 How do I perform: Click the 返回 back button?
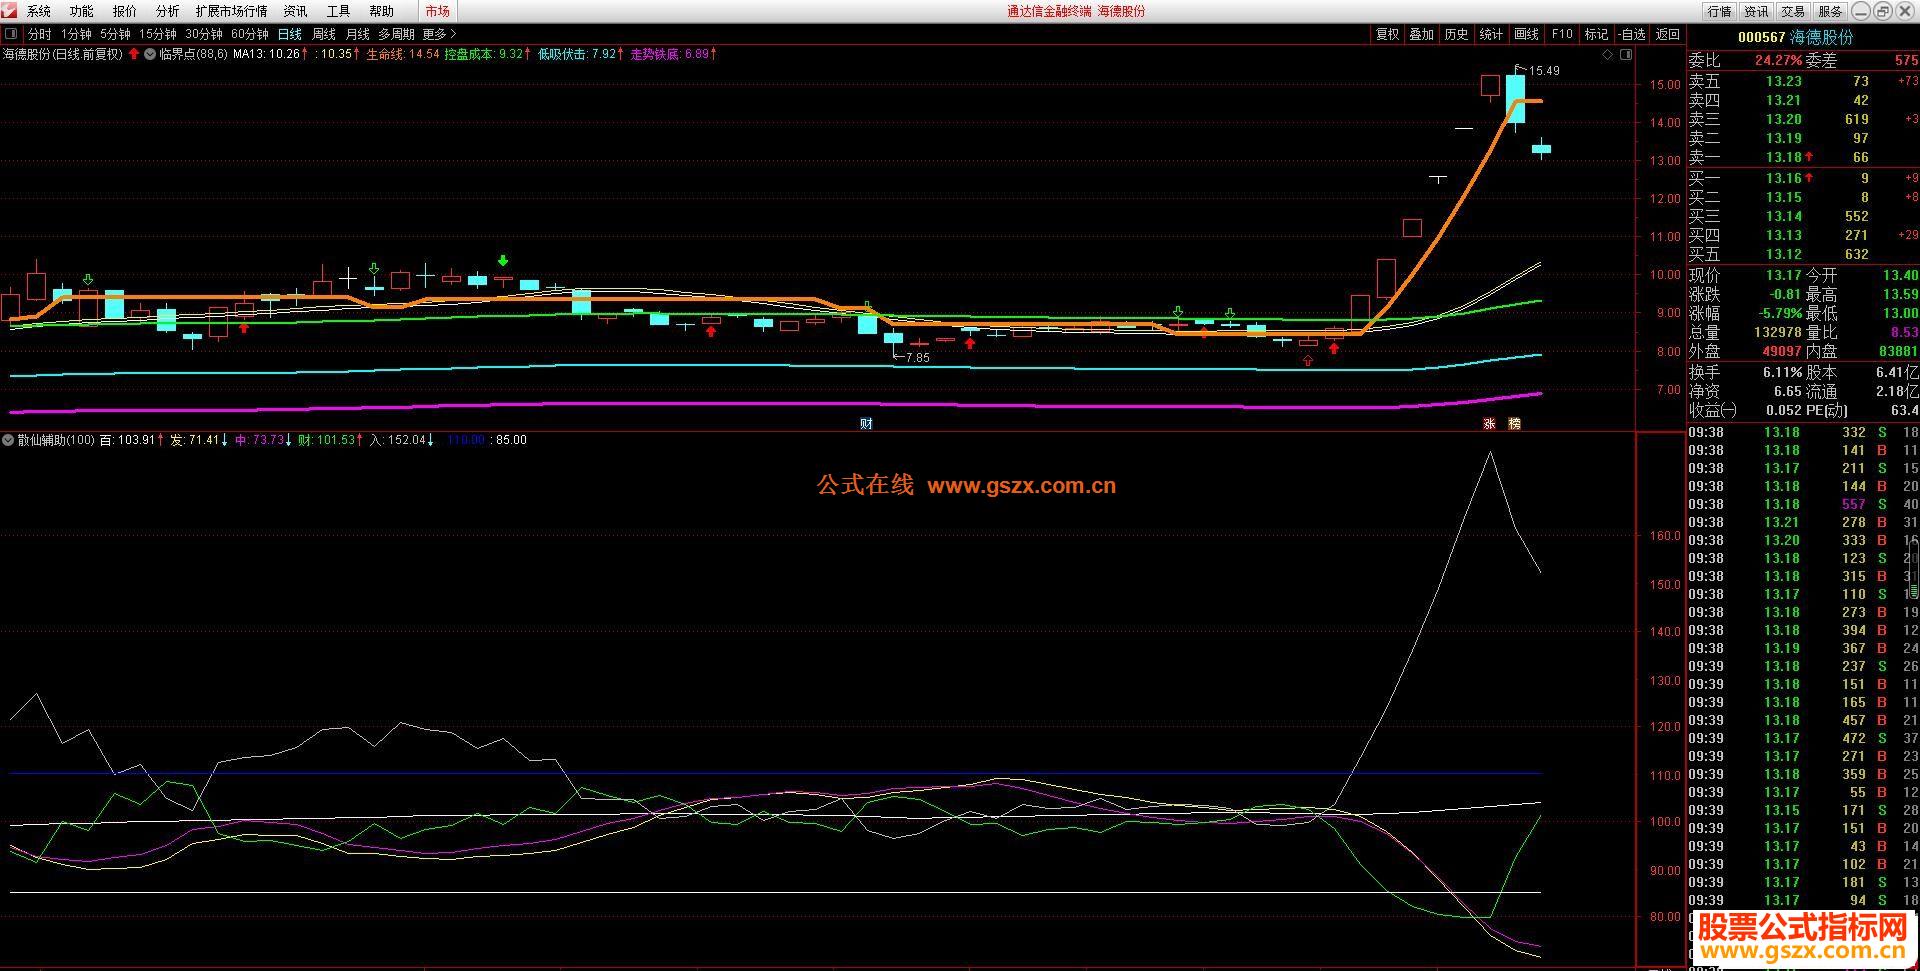coord(1668,34)
